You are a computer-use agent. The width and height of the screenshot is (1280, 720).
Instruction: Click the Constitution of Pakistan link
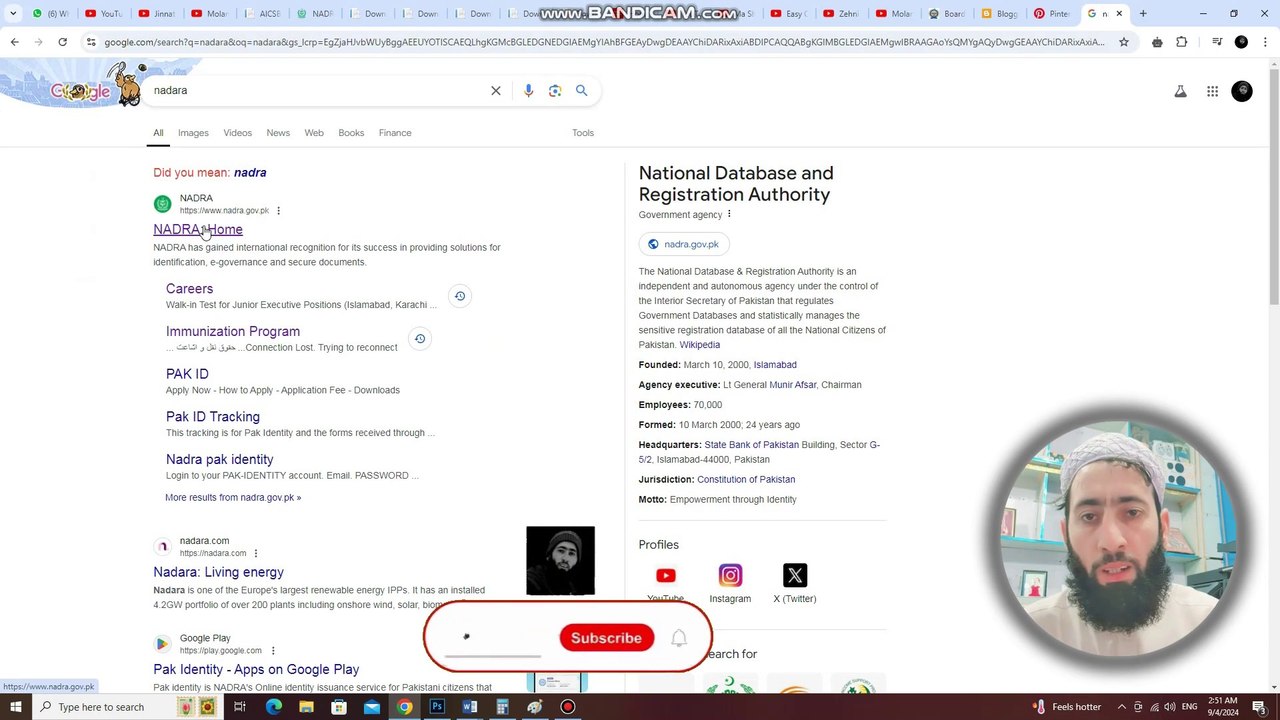tap(746, 480)
